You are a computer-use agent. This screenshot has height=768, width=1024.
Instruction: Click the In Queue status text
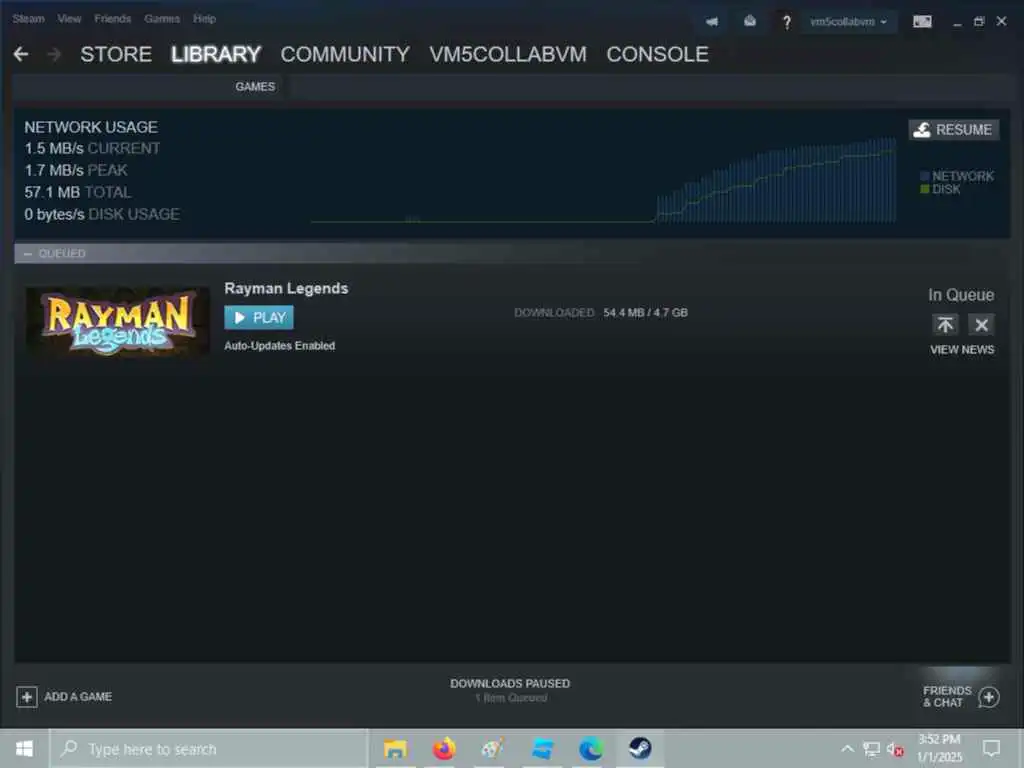pos(961,295)
